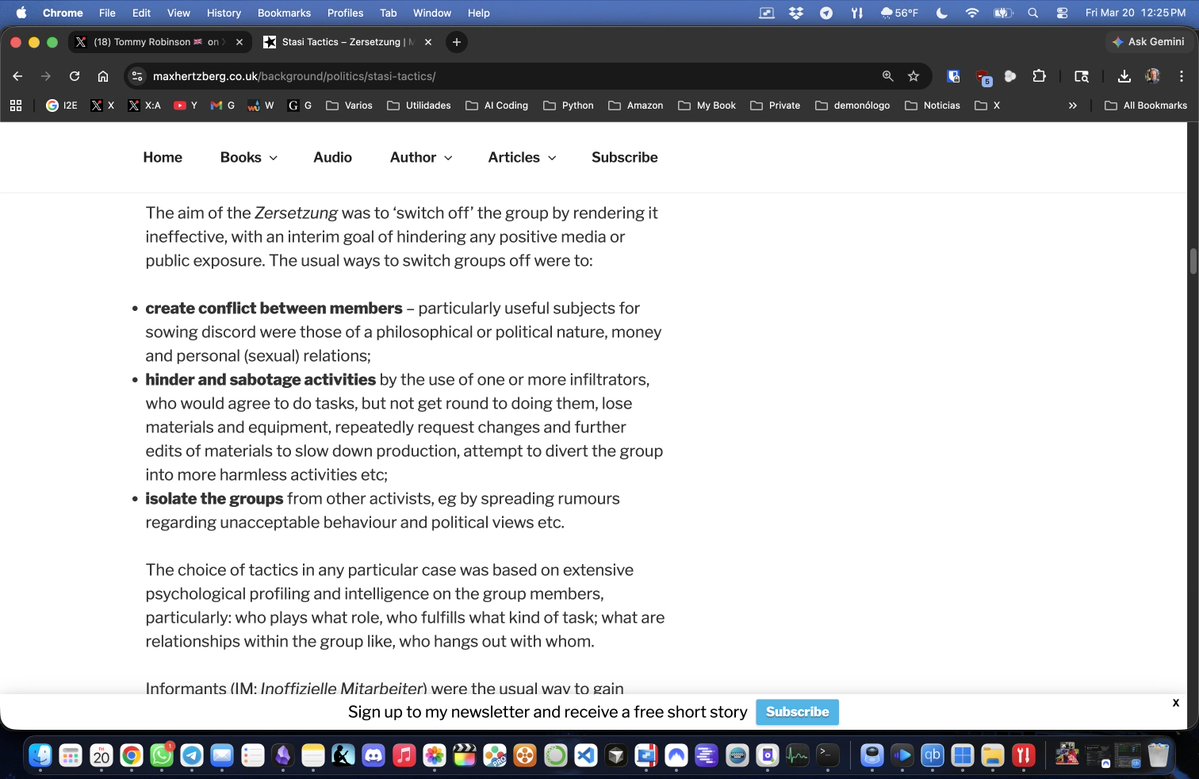This screenshot has width=1199, height=779.
Task: Open the Trash in the dock
Action: click(1159, 755)
